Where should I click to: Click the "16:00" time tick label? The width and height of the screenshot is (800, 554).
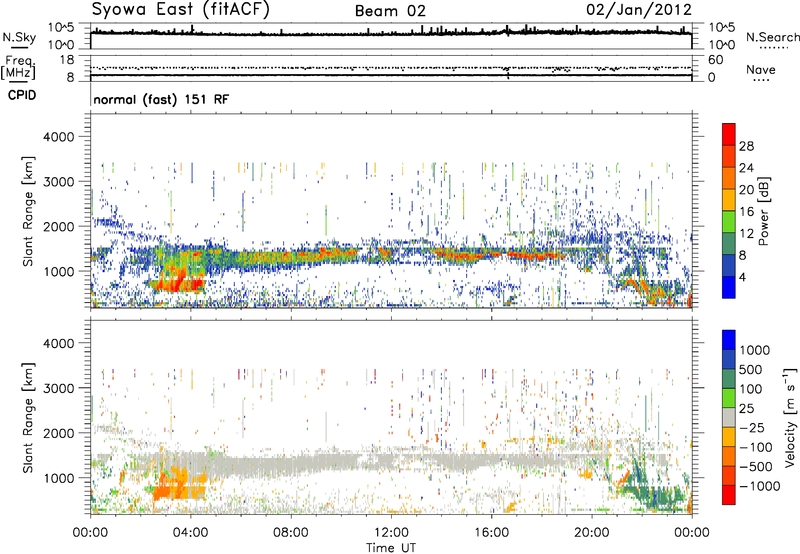point(491,533)
